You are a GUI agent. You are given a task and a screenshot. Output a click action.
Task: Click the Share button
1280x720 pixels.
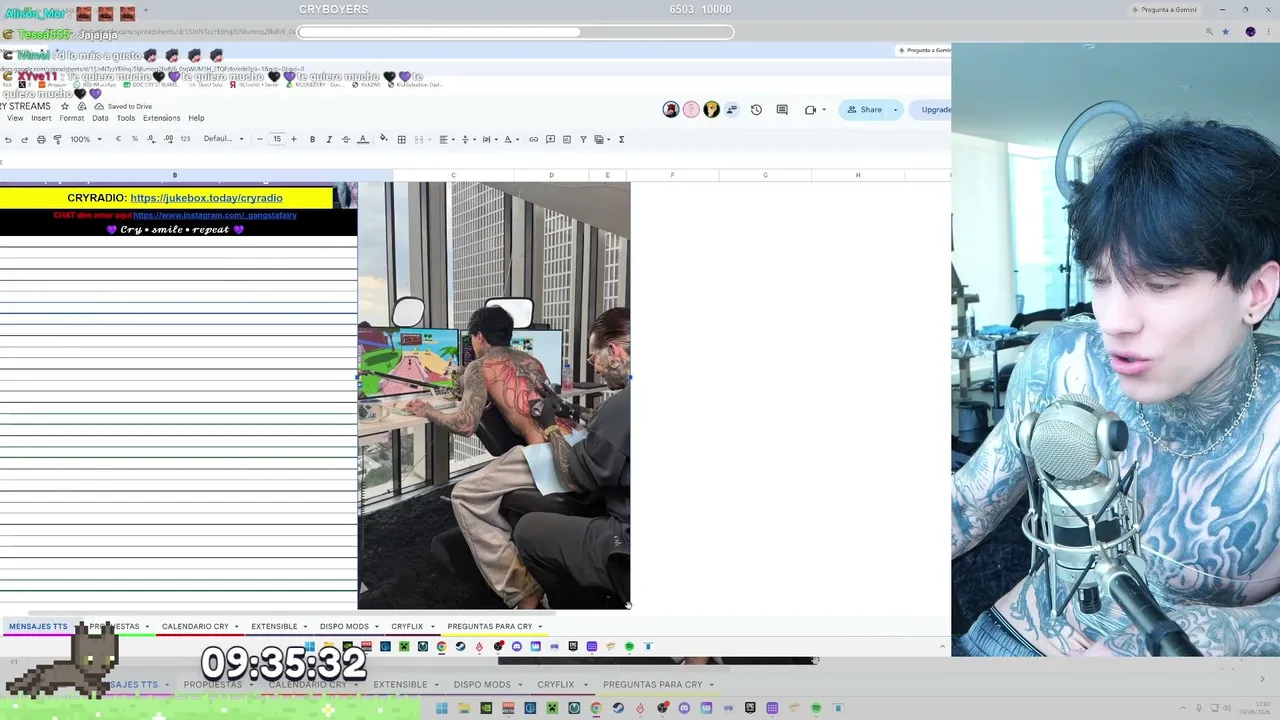point(863,110)
